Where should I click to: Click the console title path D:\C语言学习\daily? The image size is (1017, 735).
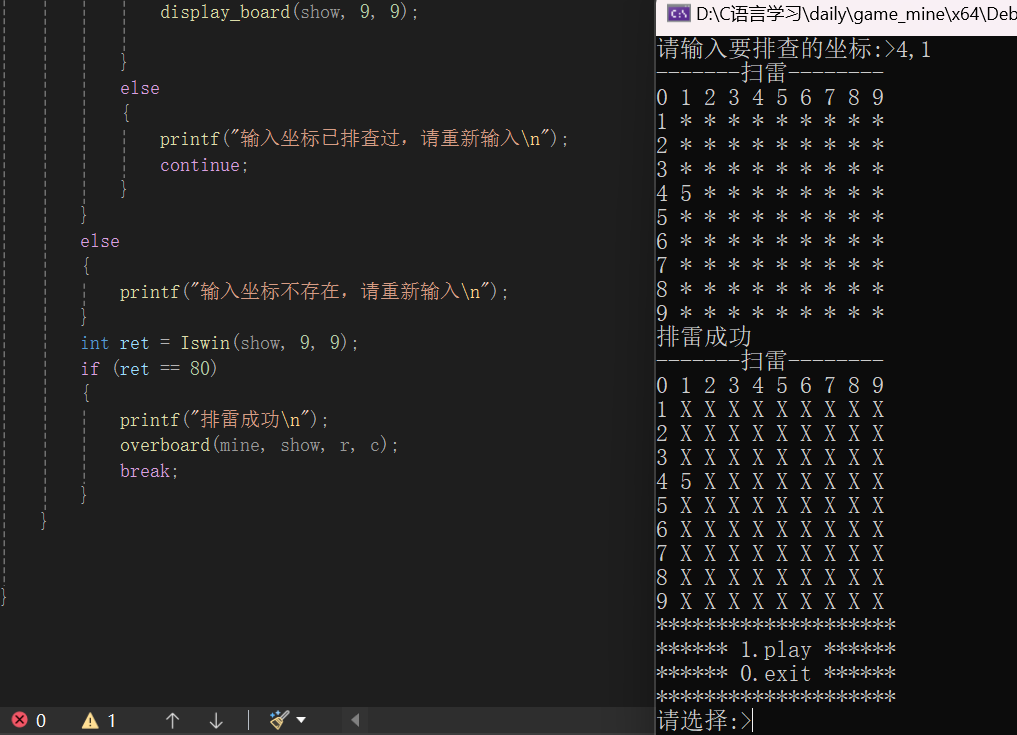tap(855, 14)
